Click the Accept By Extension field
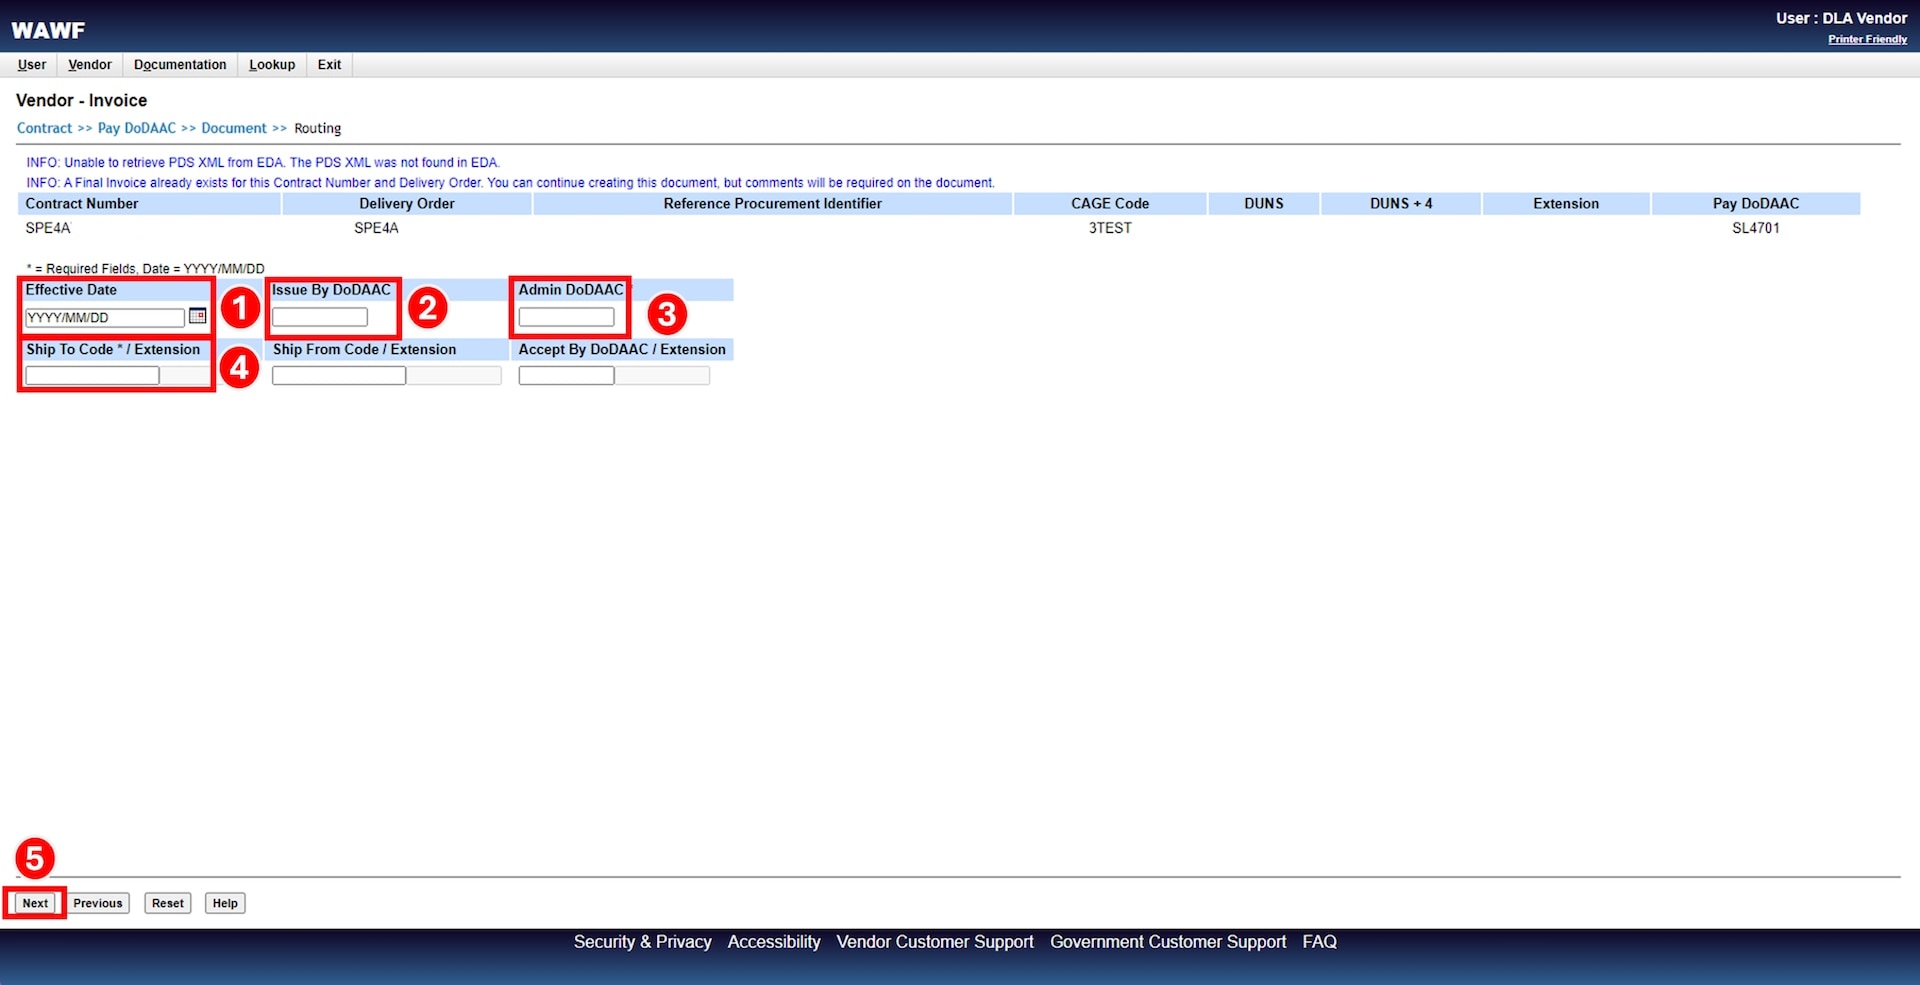 pos(662,376)
